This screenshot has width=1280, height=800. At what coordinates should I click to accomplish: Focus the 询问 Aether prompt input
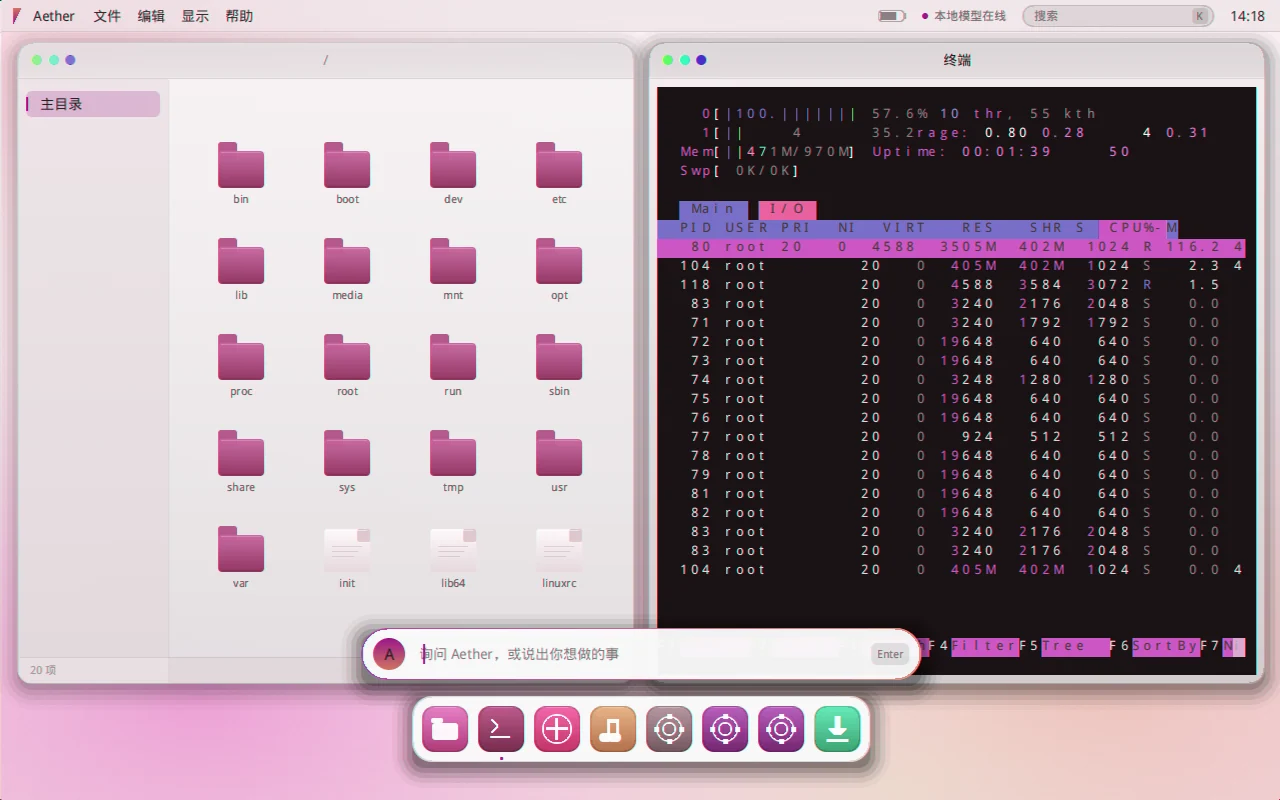coord(640,654)
